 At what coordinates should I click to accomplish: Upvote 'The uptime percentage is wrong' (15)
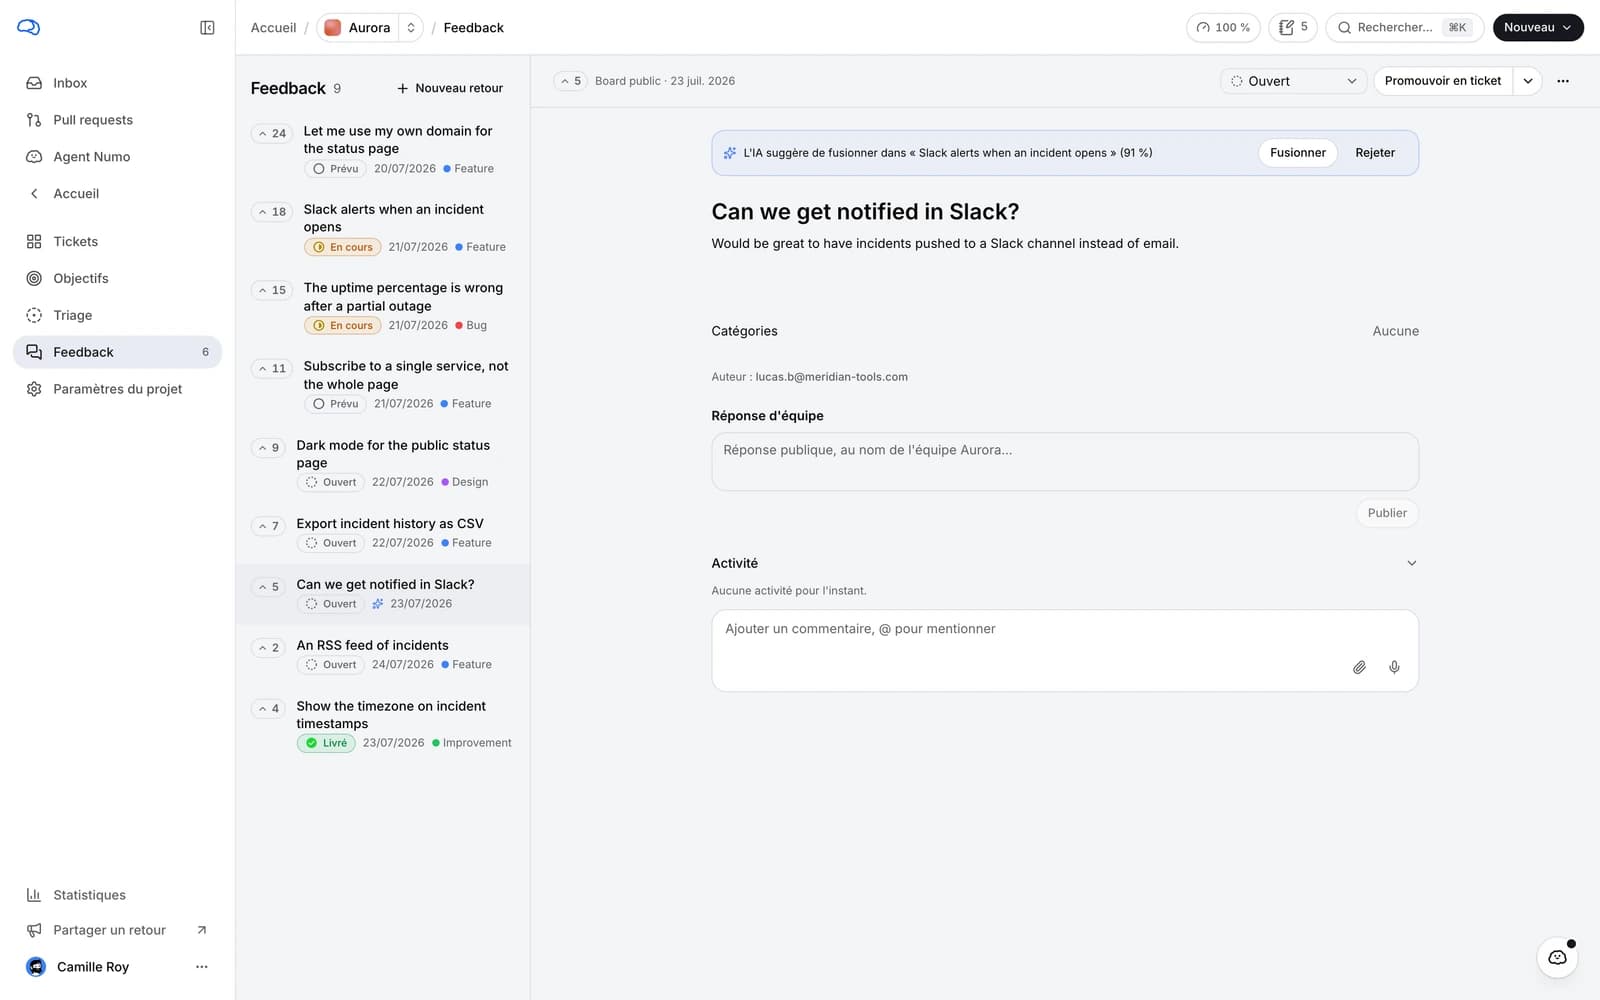(x=271, y=290)
